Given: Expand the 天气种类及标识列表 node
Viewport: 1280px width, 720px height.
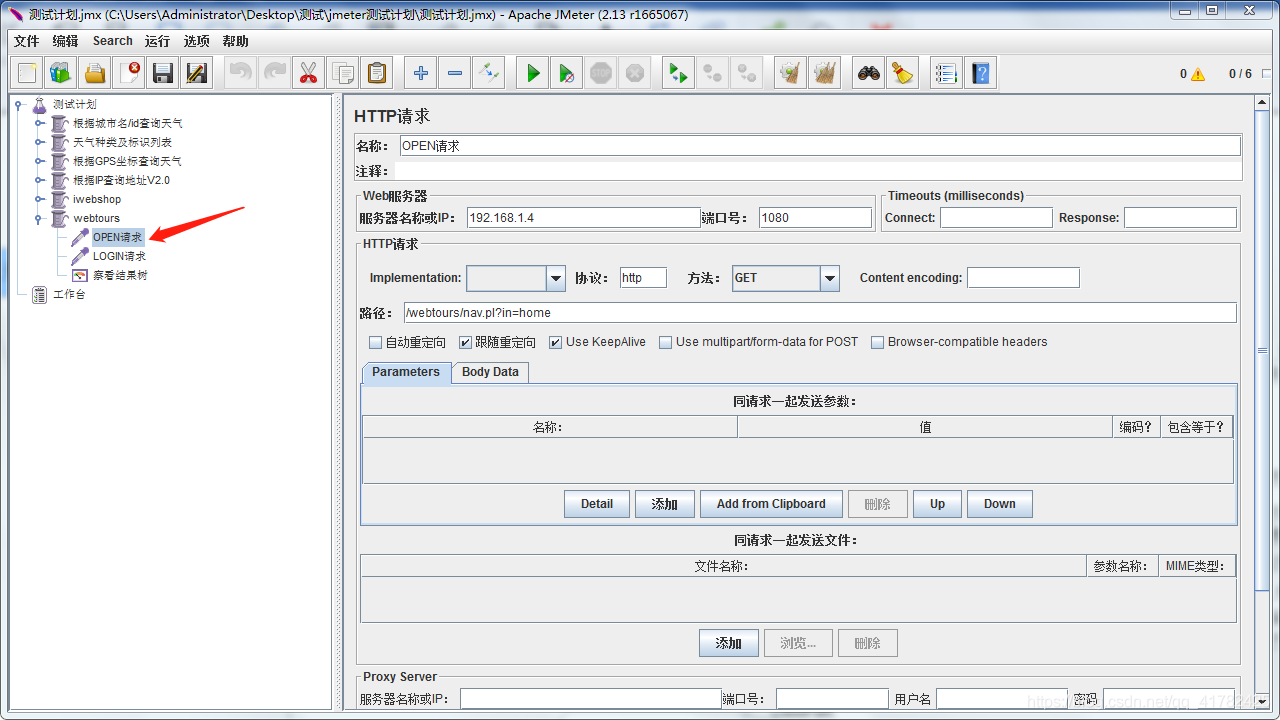Looking at the screenshot, I should 39,142.
